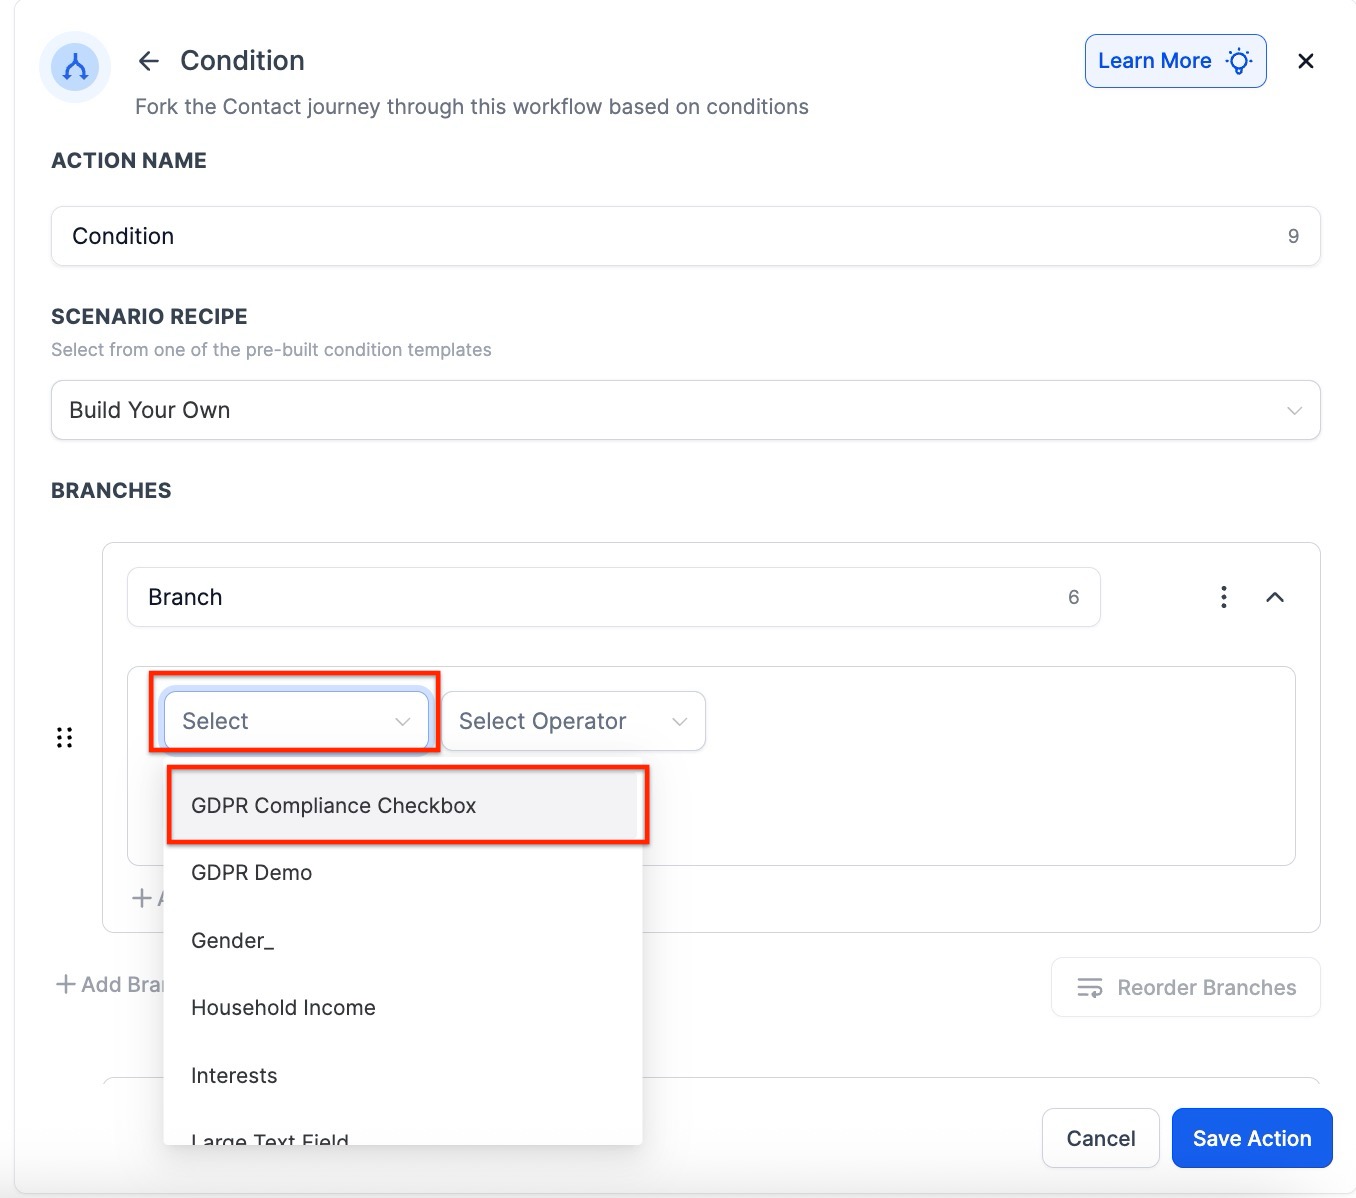Select the Gender_ option
Viewport: 1356px width, 1198px height.
pyautogui.click(x=233, y=941)
